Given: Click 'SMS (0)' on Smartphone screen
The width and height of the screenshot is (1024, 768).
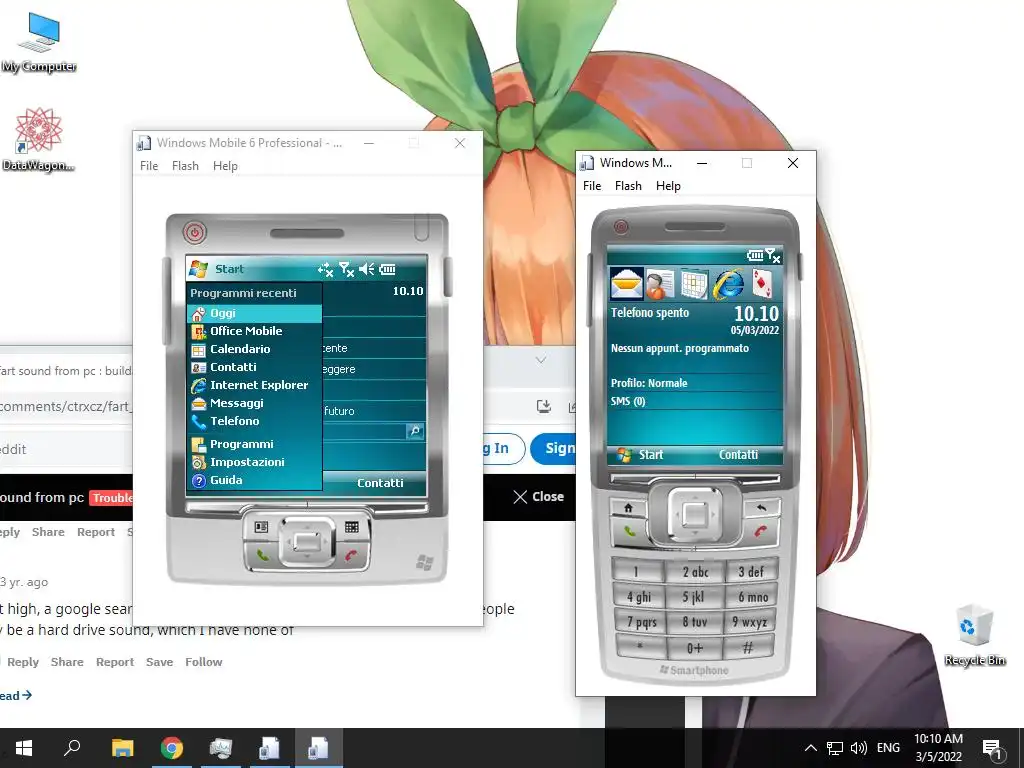Looking at the screenshot, I should [628, 402].
